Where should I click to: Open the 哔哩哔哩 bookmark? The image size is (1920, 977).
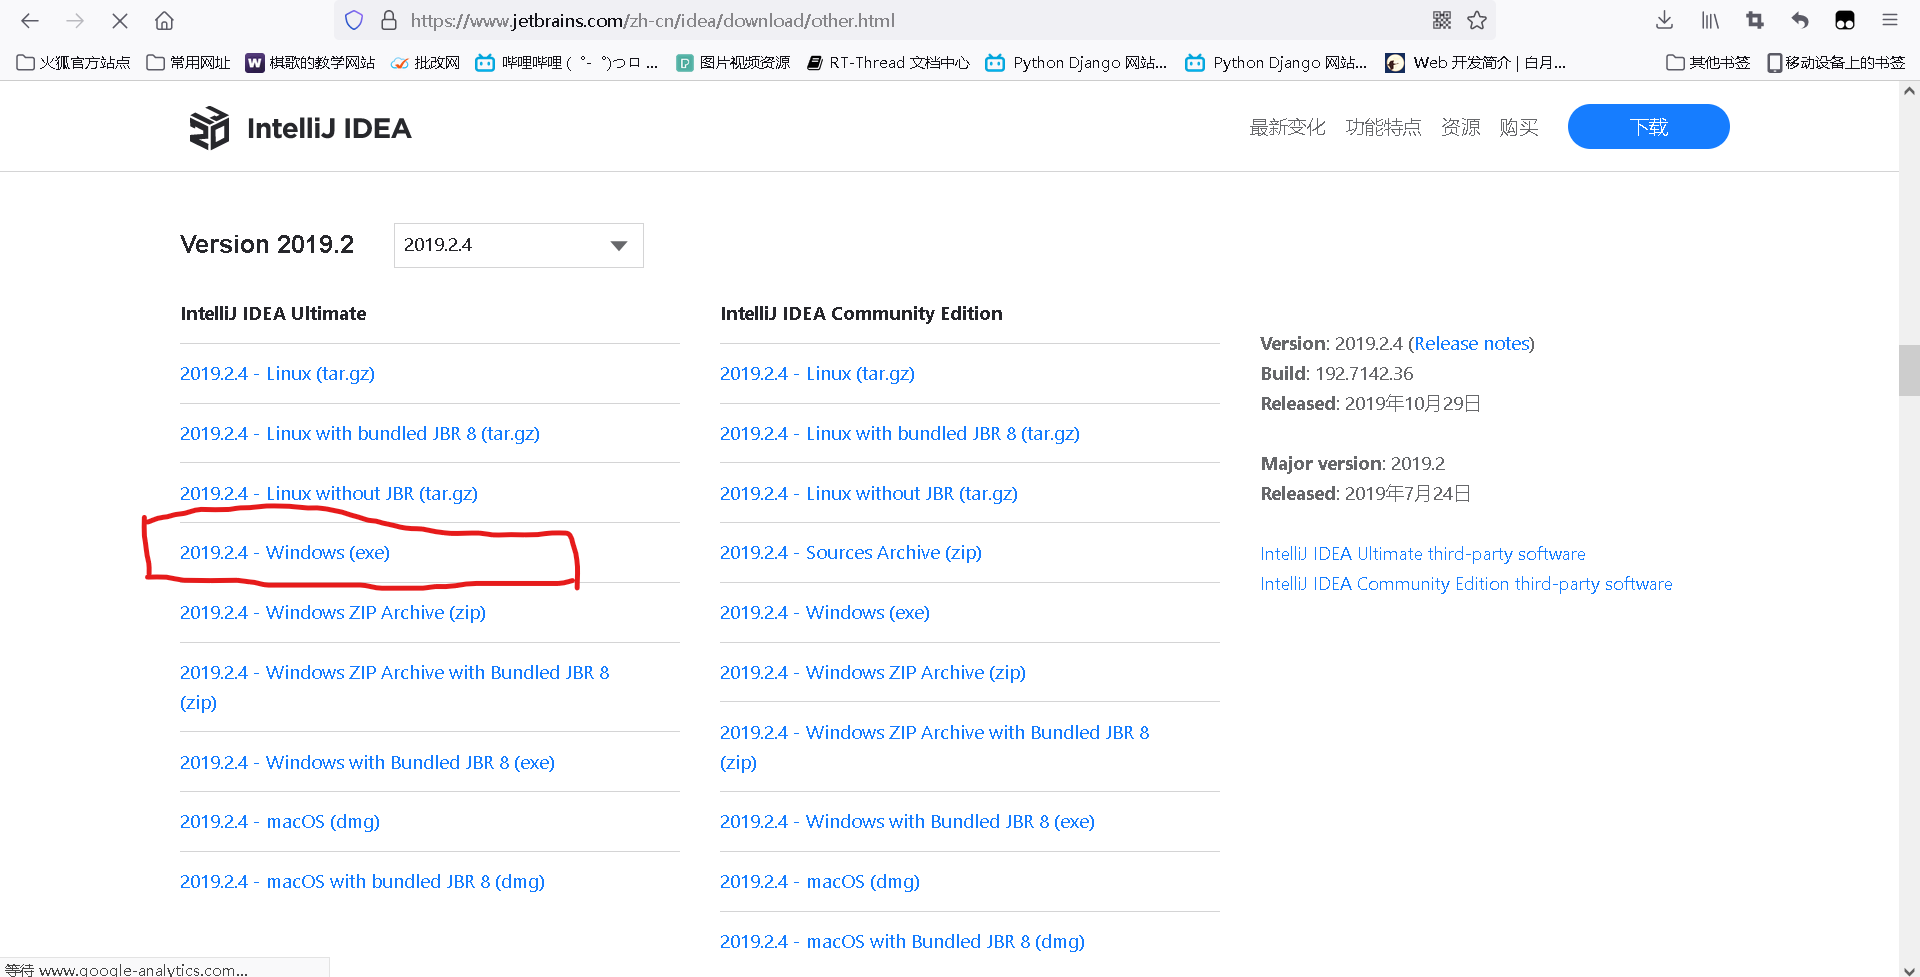(x=567, y=62)
